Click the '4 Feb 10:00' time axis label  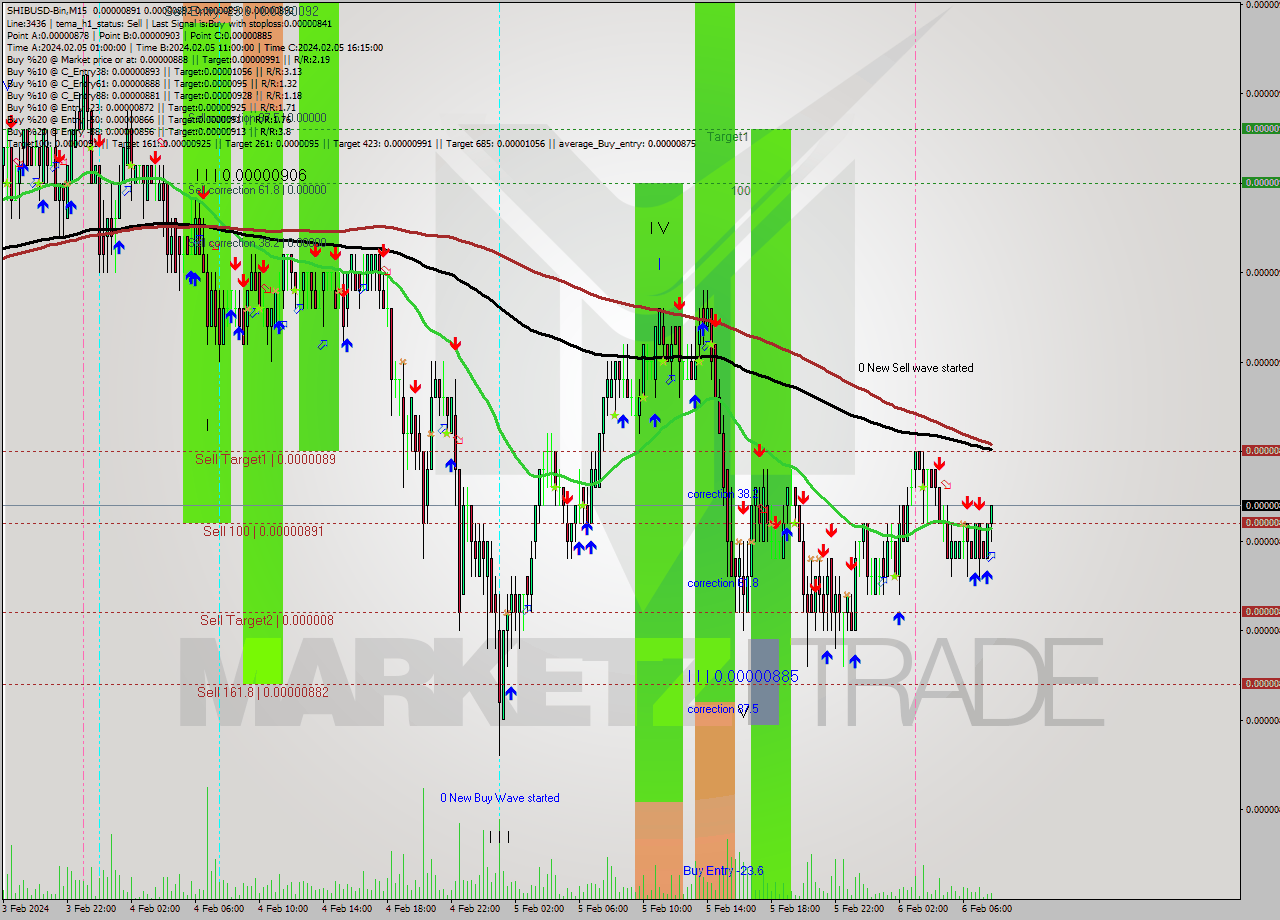pyautogui.click(x=283, y=909)
